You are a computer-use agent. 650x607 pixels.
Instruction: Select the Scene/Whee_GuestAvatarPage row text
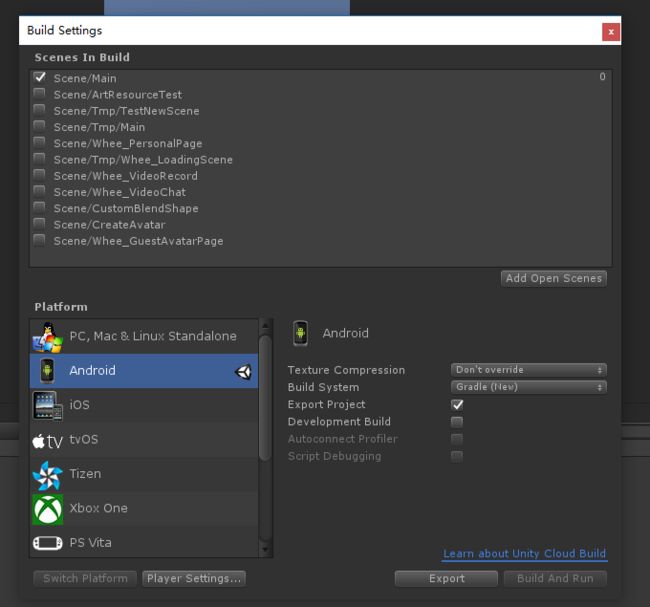(138, 241)
